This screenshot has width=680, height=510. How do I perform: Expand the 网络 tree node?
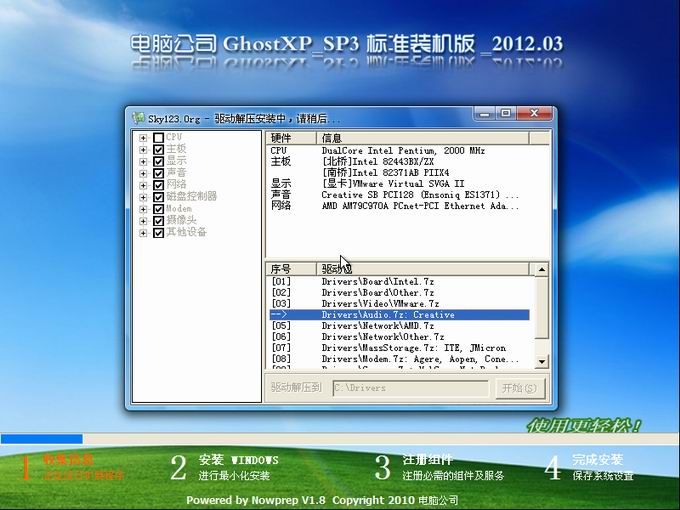point(143,185)
